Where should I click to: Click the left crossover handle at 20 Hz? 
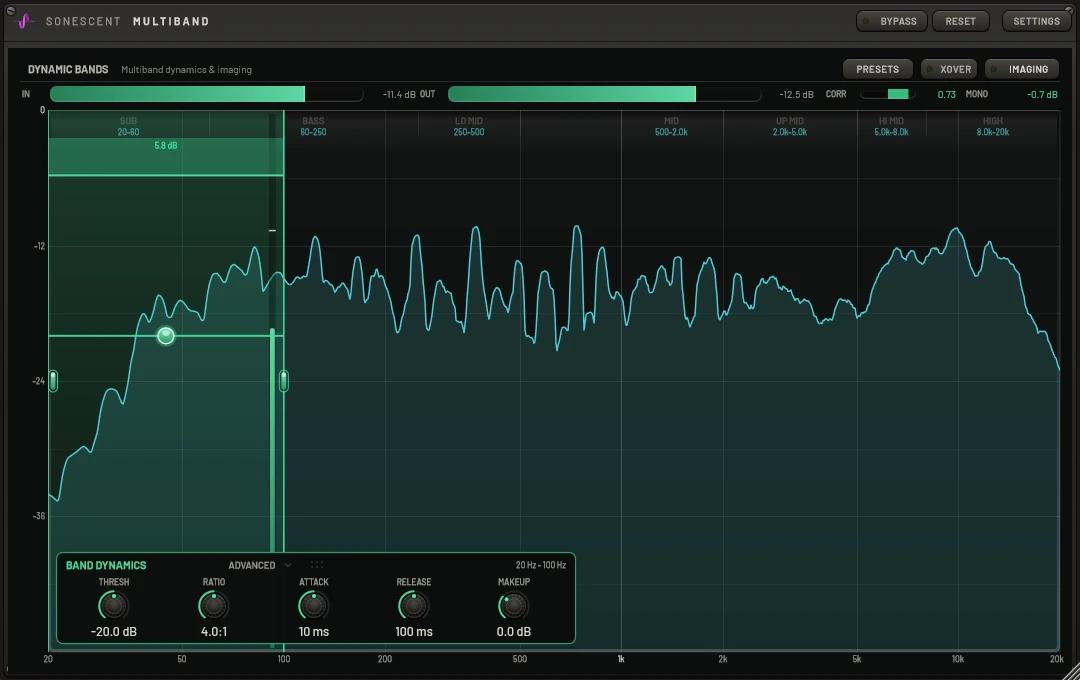(53, 380)
